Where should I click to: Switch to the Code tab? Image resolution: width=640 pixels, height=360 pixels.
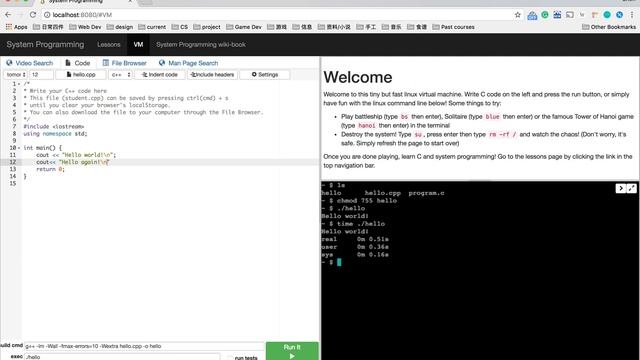point(78,63)
